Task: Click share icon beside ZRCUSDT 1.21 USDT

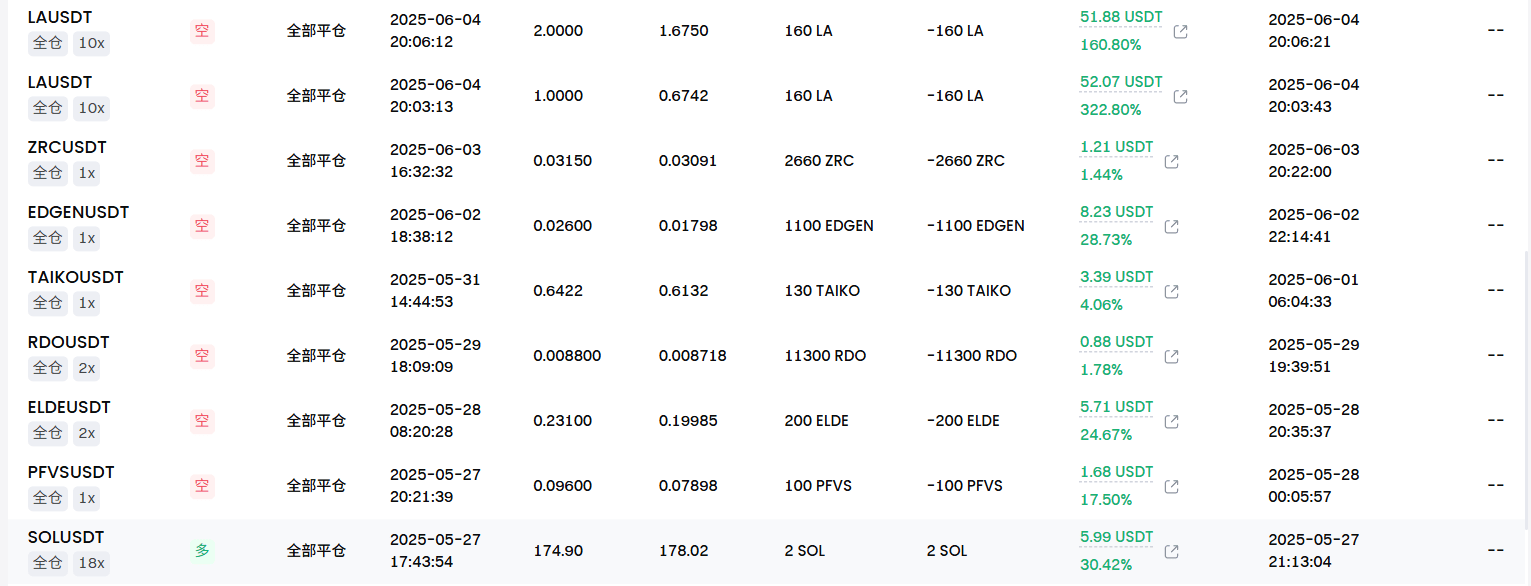Action: click(x=1171, y=162)
